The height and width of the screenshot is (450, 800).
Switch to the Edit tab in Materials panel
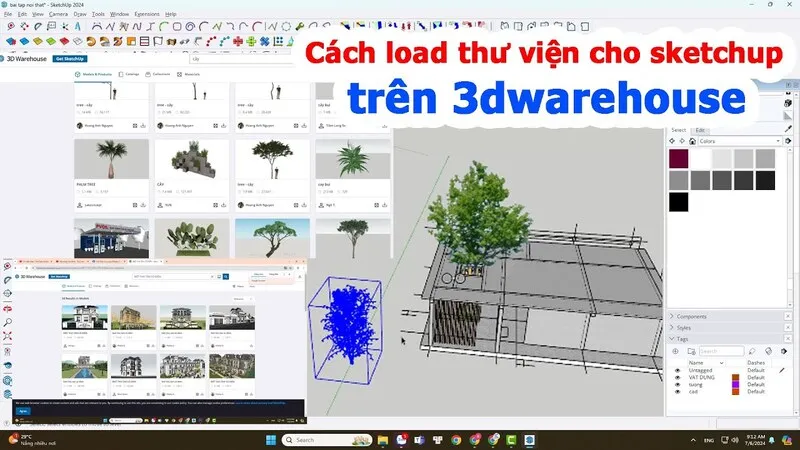[700, 130]
